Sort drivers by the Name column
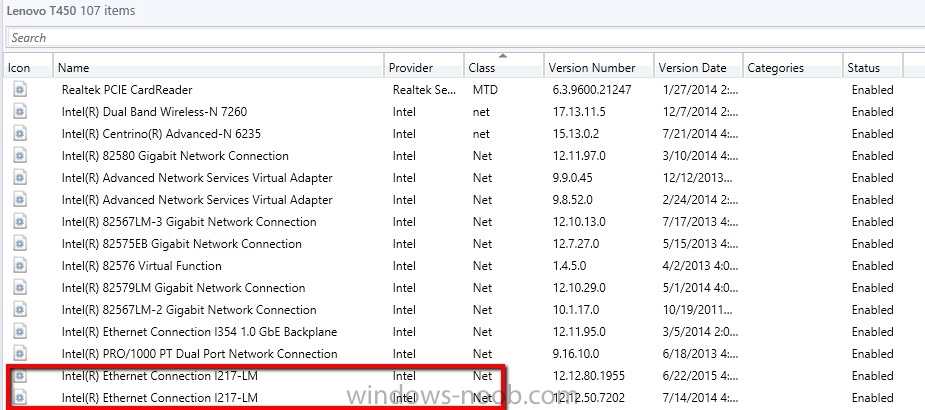Viewport: 925px width, 410px height. coord(218,67)
